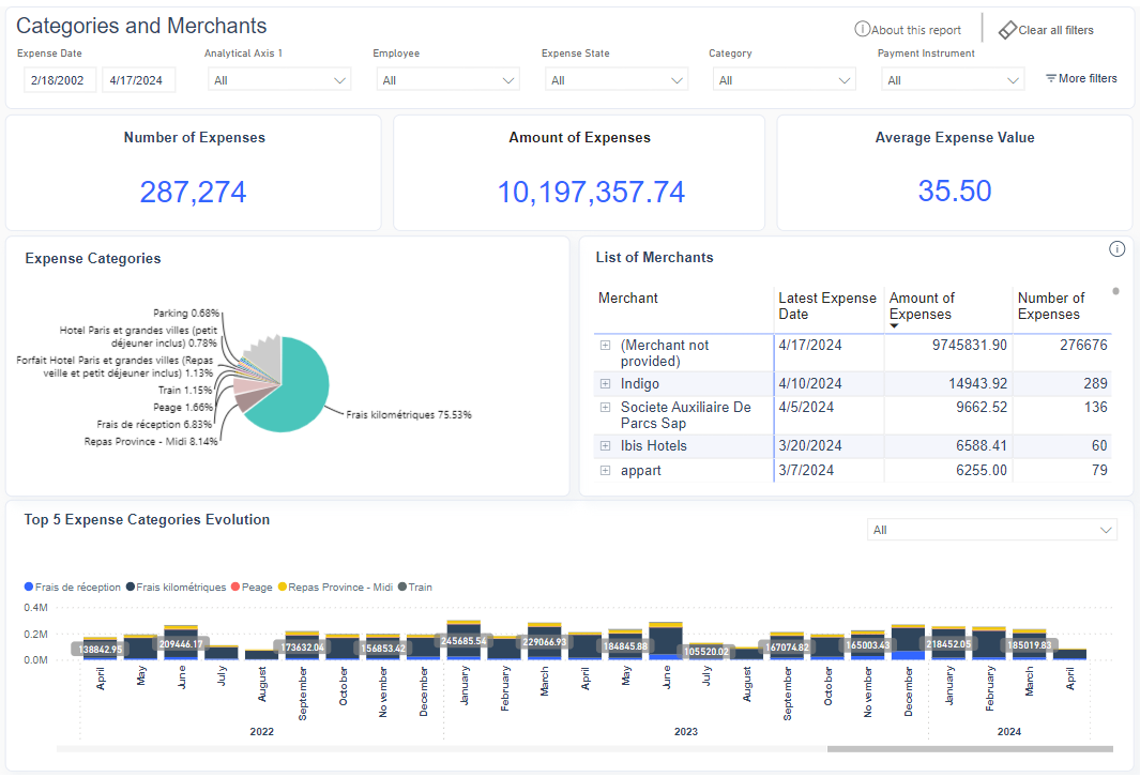Expand the (Merchant not provided) row
This screenshot has width=1140, height=777.
click(605, 345)
